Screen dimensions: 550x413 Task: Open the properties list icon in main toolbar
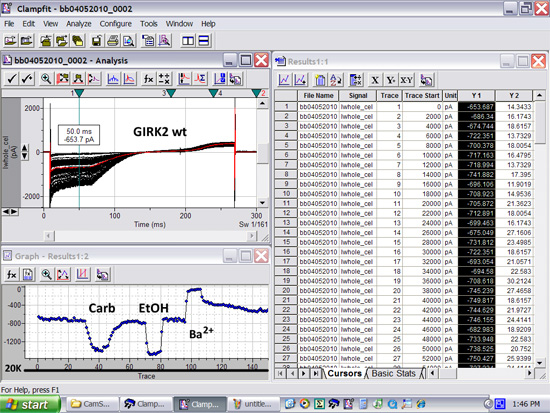tap(148, 41)
